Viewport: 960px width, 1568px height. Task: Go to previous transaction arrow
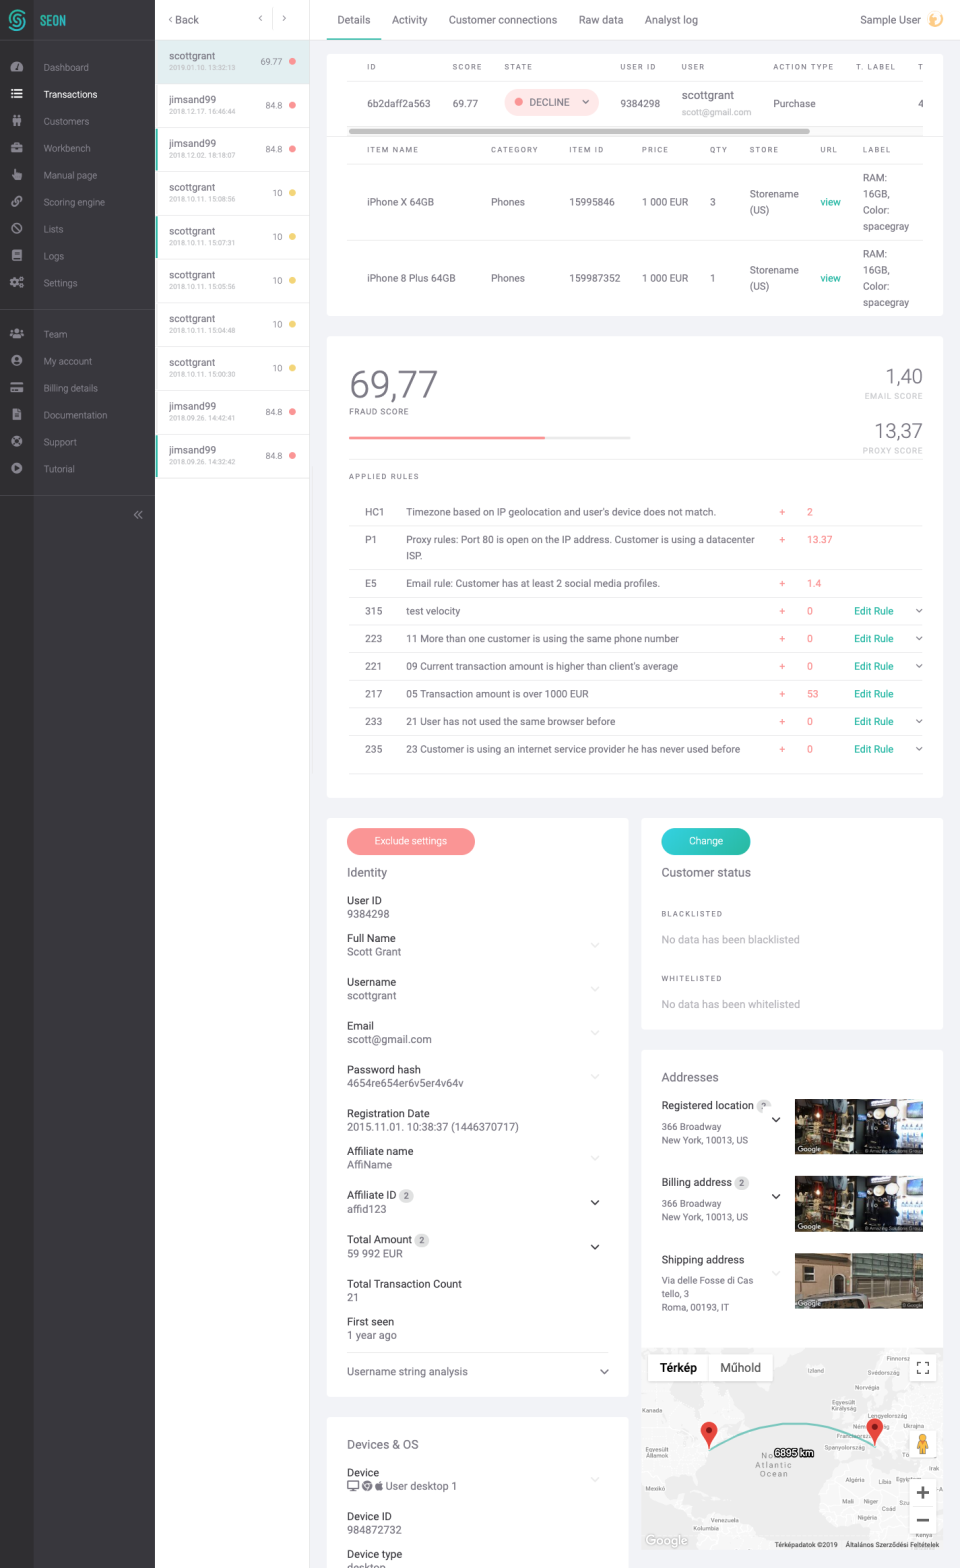click(260, 19)
